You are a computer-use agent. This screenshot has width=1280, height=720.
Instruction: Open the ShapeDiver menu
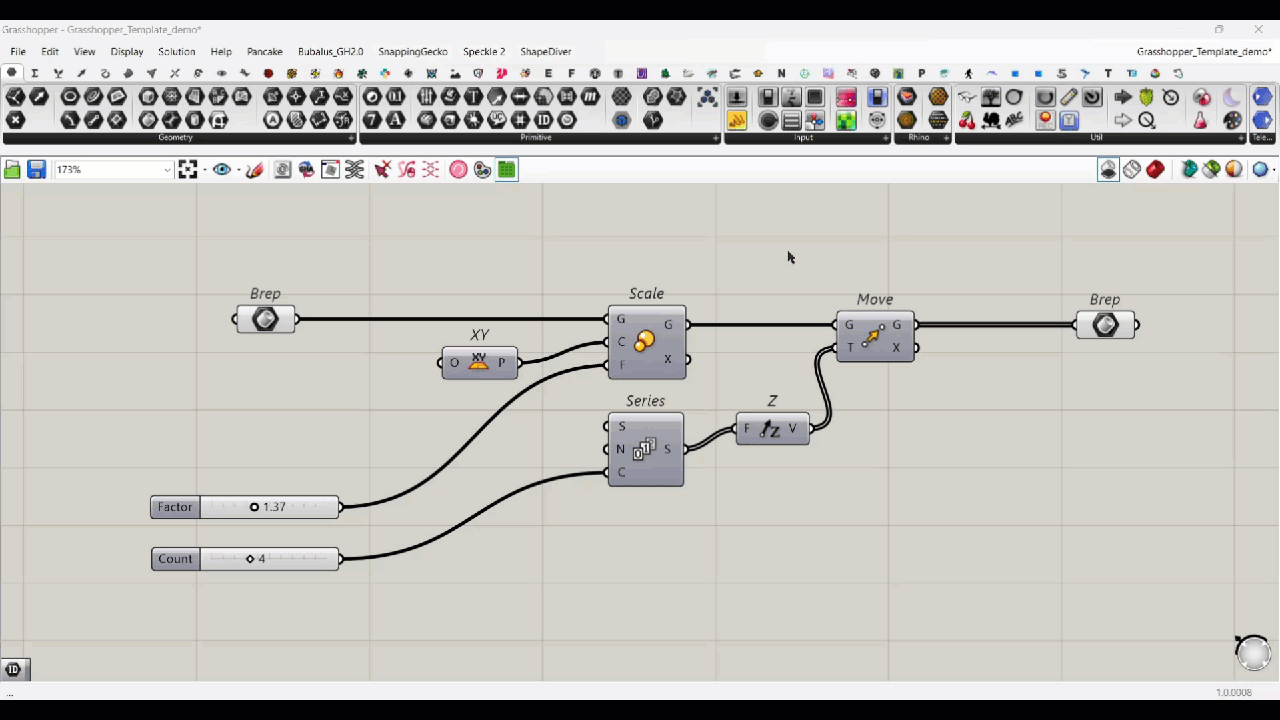point(545,51)
